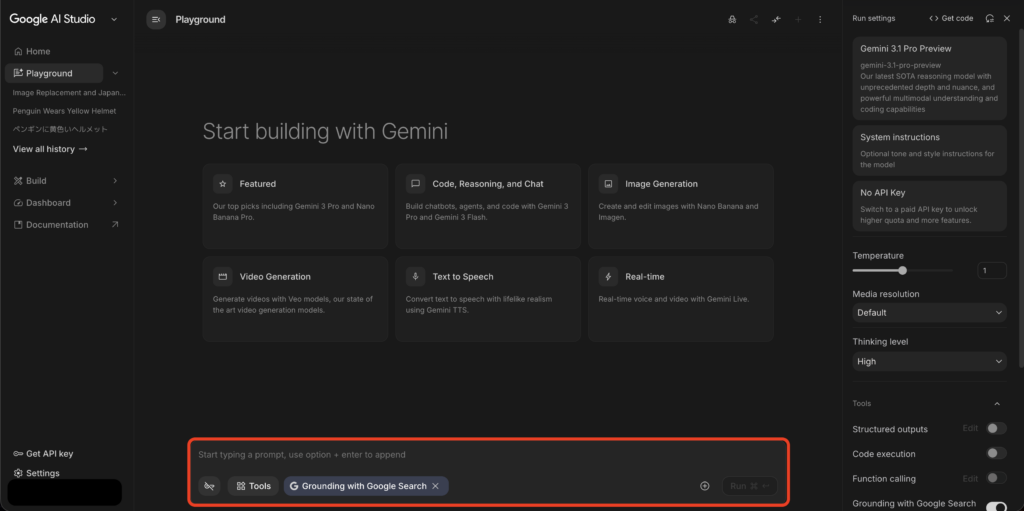Enable the Structured outputs toggle
1024x511 pixels.
coord(995,429)
